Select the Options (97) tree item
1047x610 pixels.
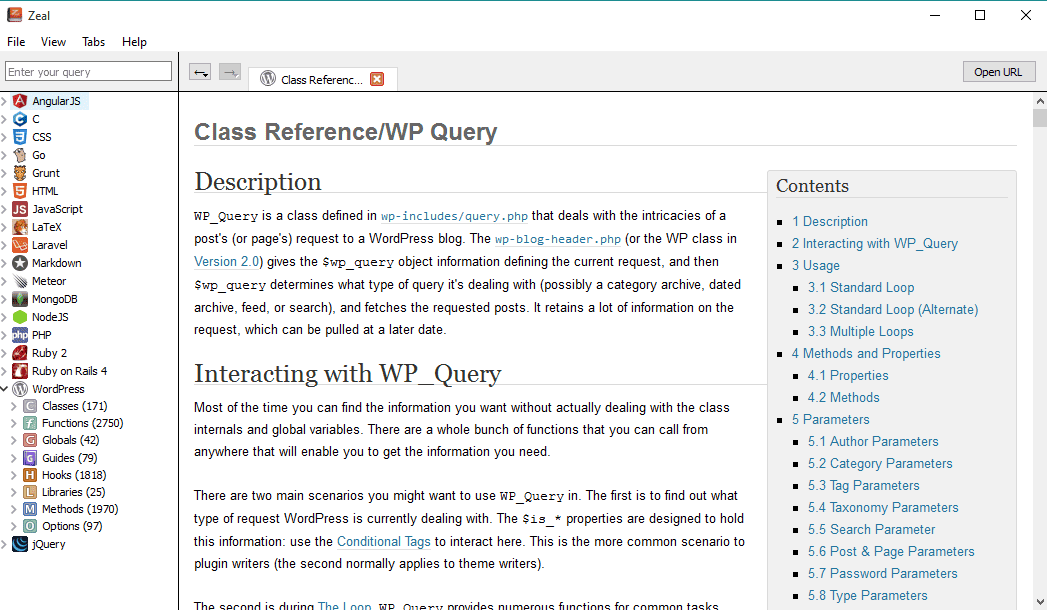coord(72,527)
